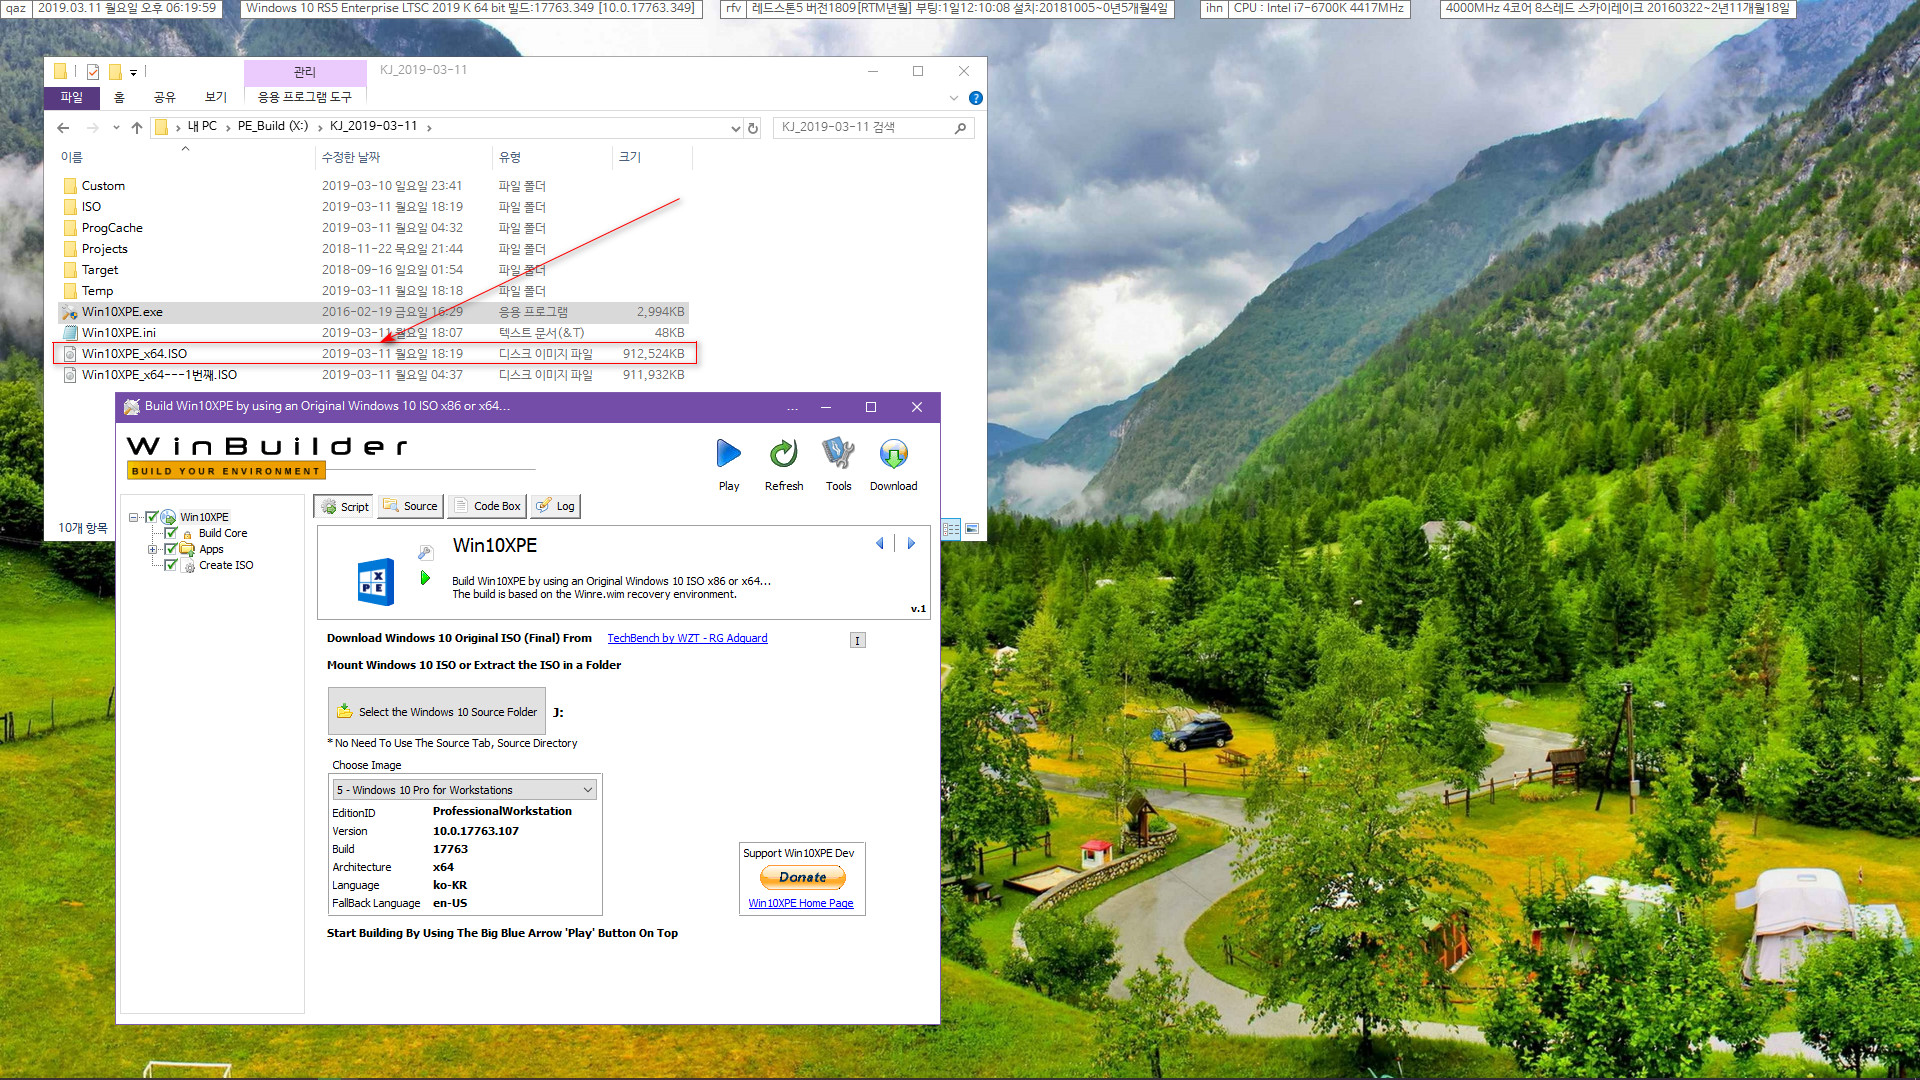Screen dimensions: 1920x1080
Task: Toggle the Build Core checkbox
Action: 171,533
